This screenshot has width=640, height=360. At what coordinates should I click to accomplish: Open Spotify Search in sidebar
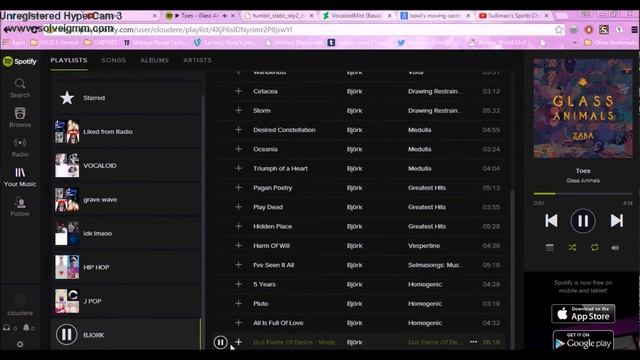[x=20, y=88]
